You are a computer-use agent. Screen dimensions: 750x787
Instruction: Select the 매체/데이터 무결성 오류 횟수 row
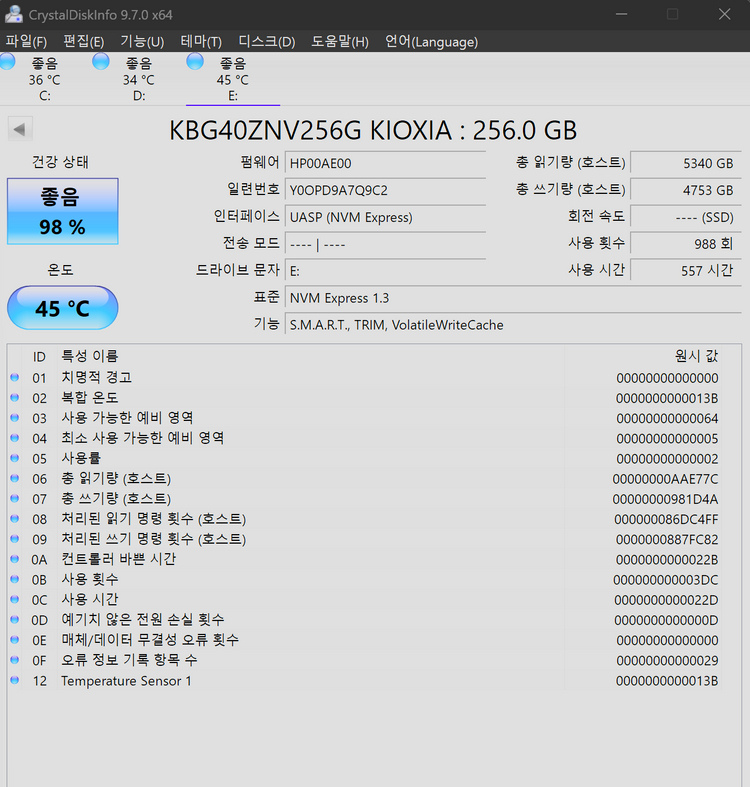[x=365, y=640]
